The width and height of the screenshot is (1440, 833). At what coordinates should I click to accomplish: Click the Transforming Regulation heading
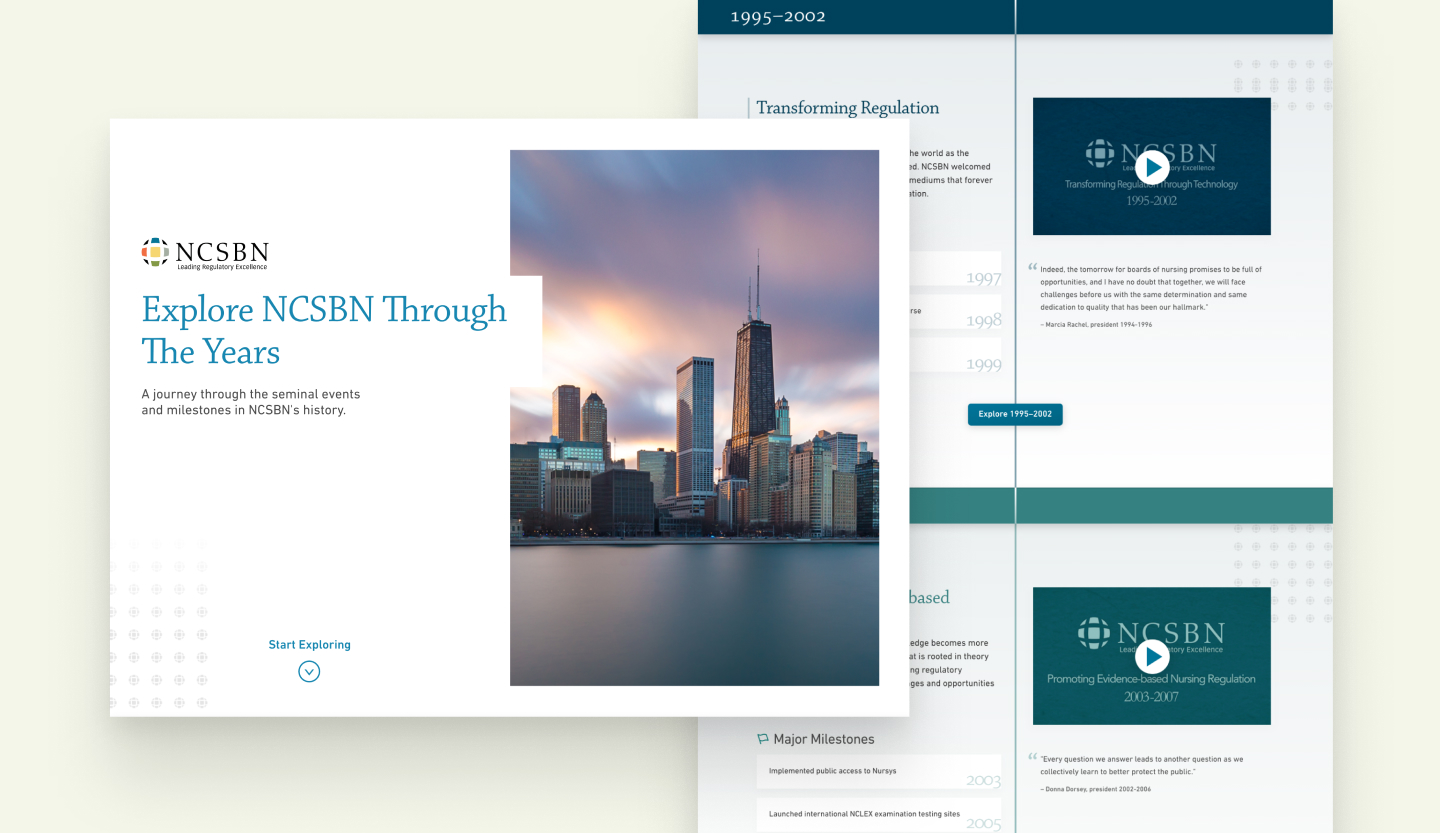[x=847, y=108]
